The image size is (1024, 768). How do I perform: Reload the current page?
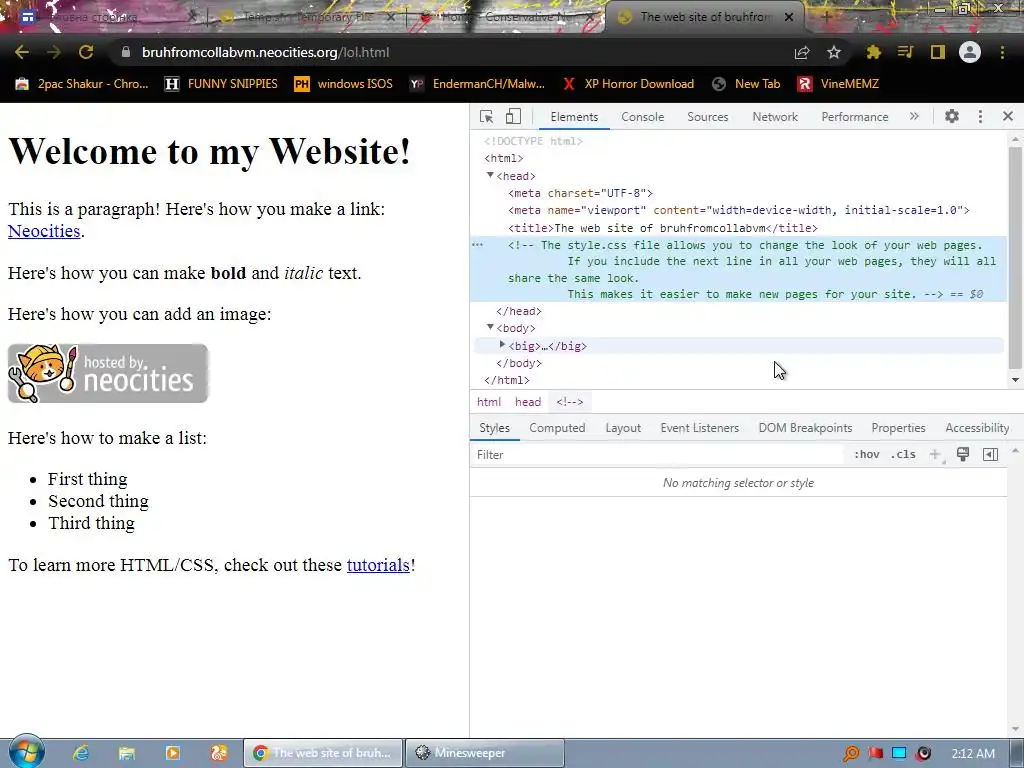coord(86,52)
